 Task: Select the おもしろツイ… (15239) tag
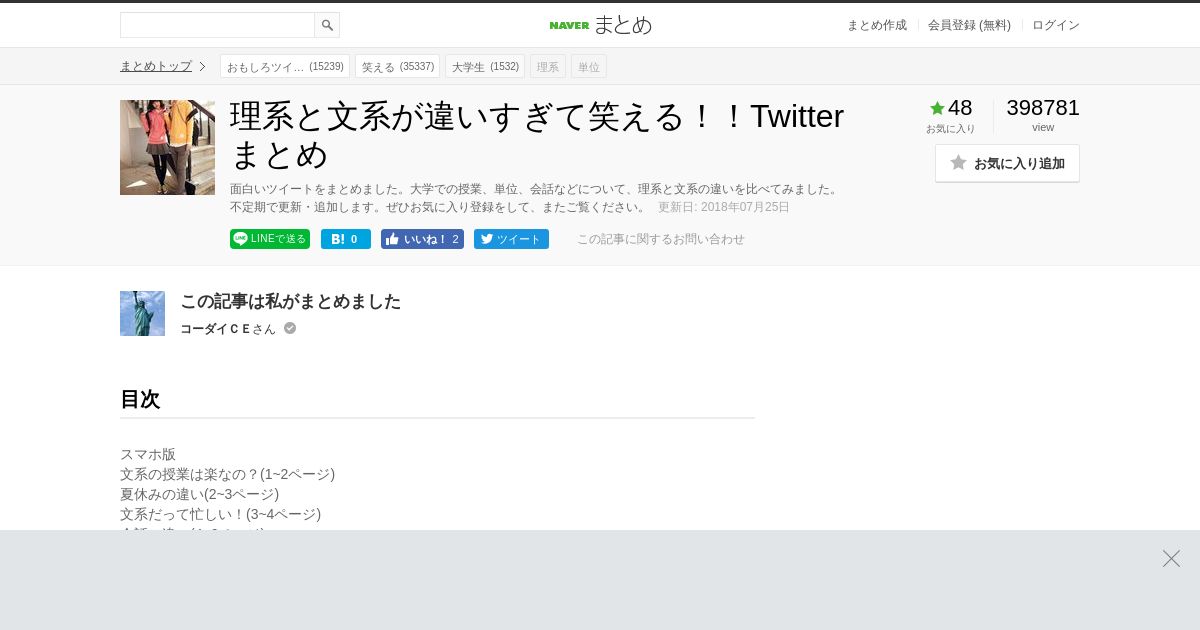[x=285, y=67]
